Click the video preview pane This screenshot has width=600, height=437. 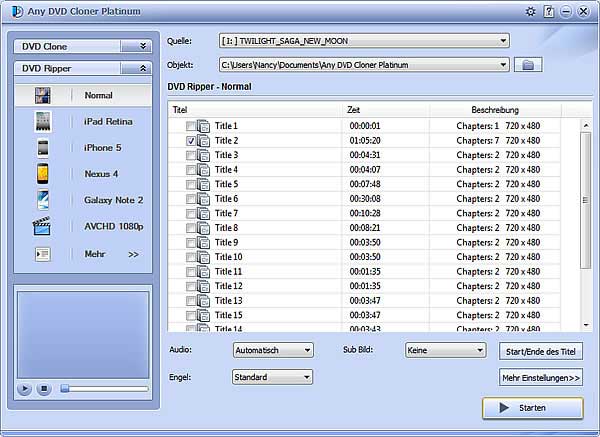point(83,335)
